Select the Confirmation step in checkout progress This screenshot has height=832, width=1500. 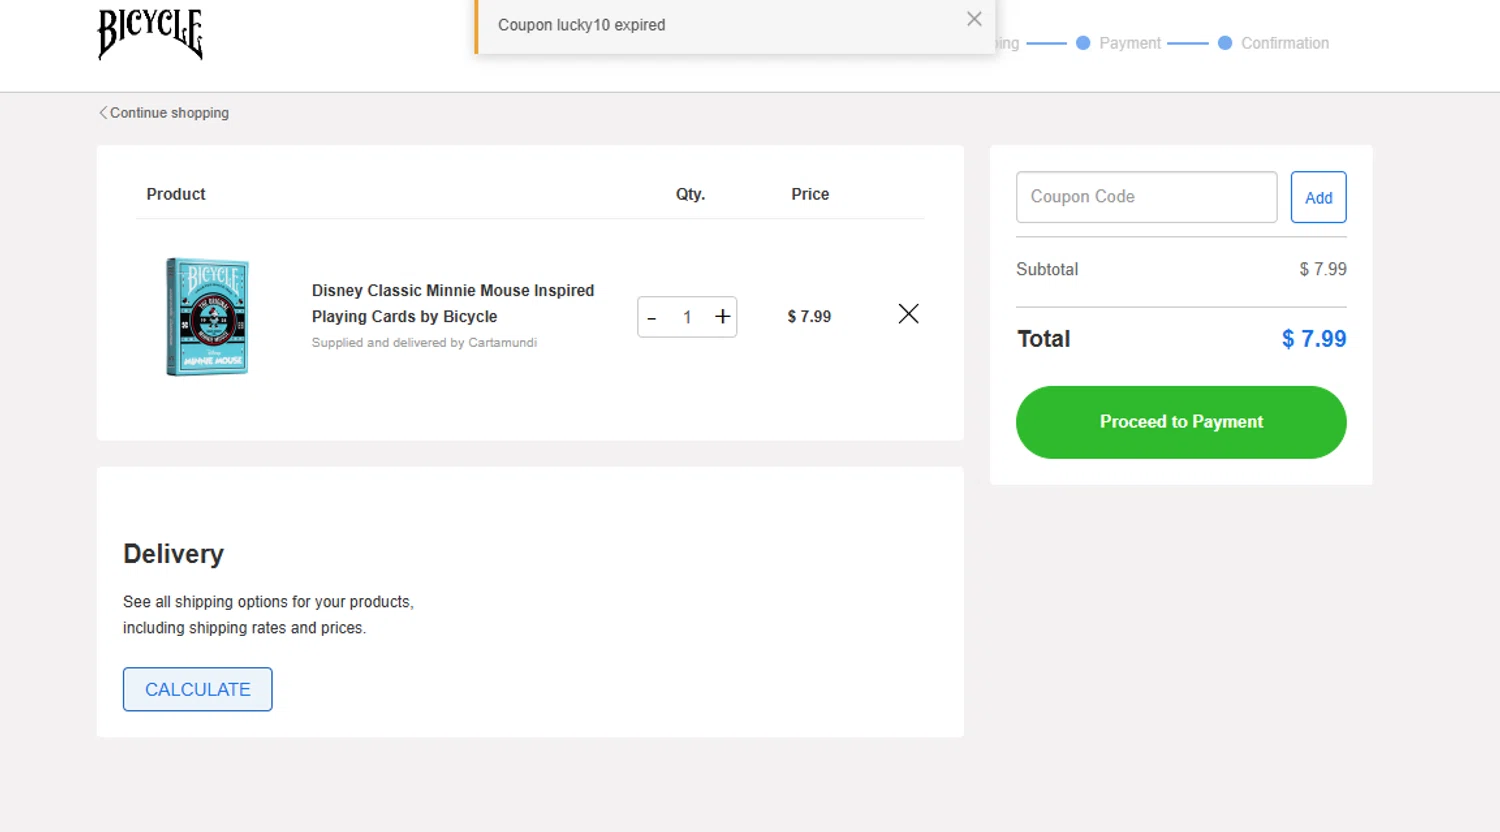point(1273,43)
